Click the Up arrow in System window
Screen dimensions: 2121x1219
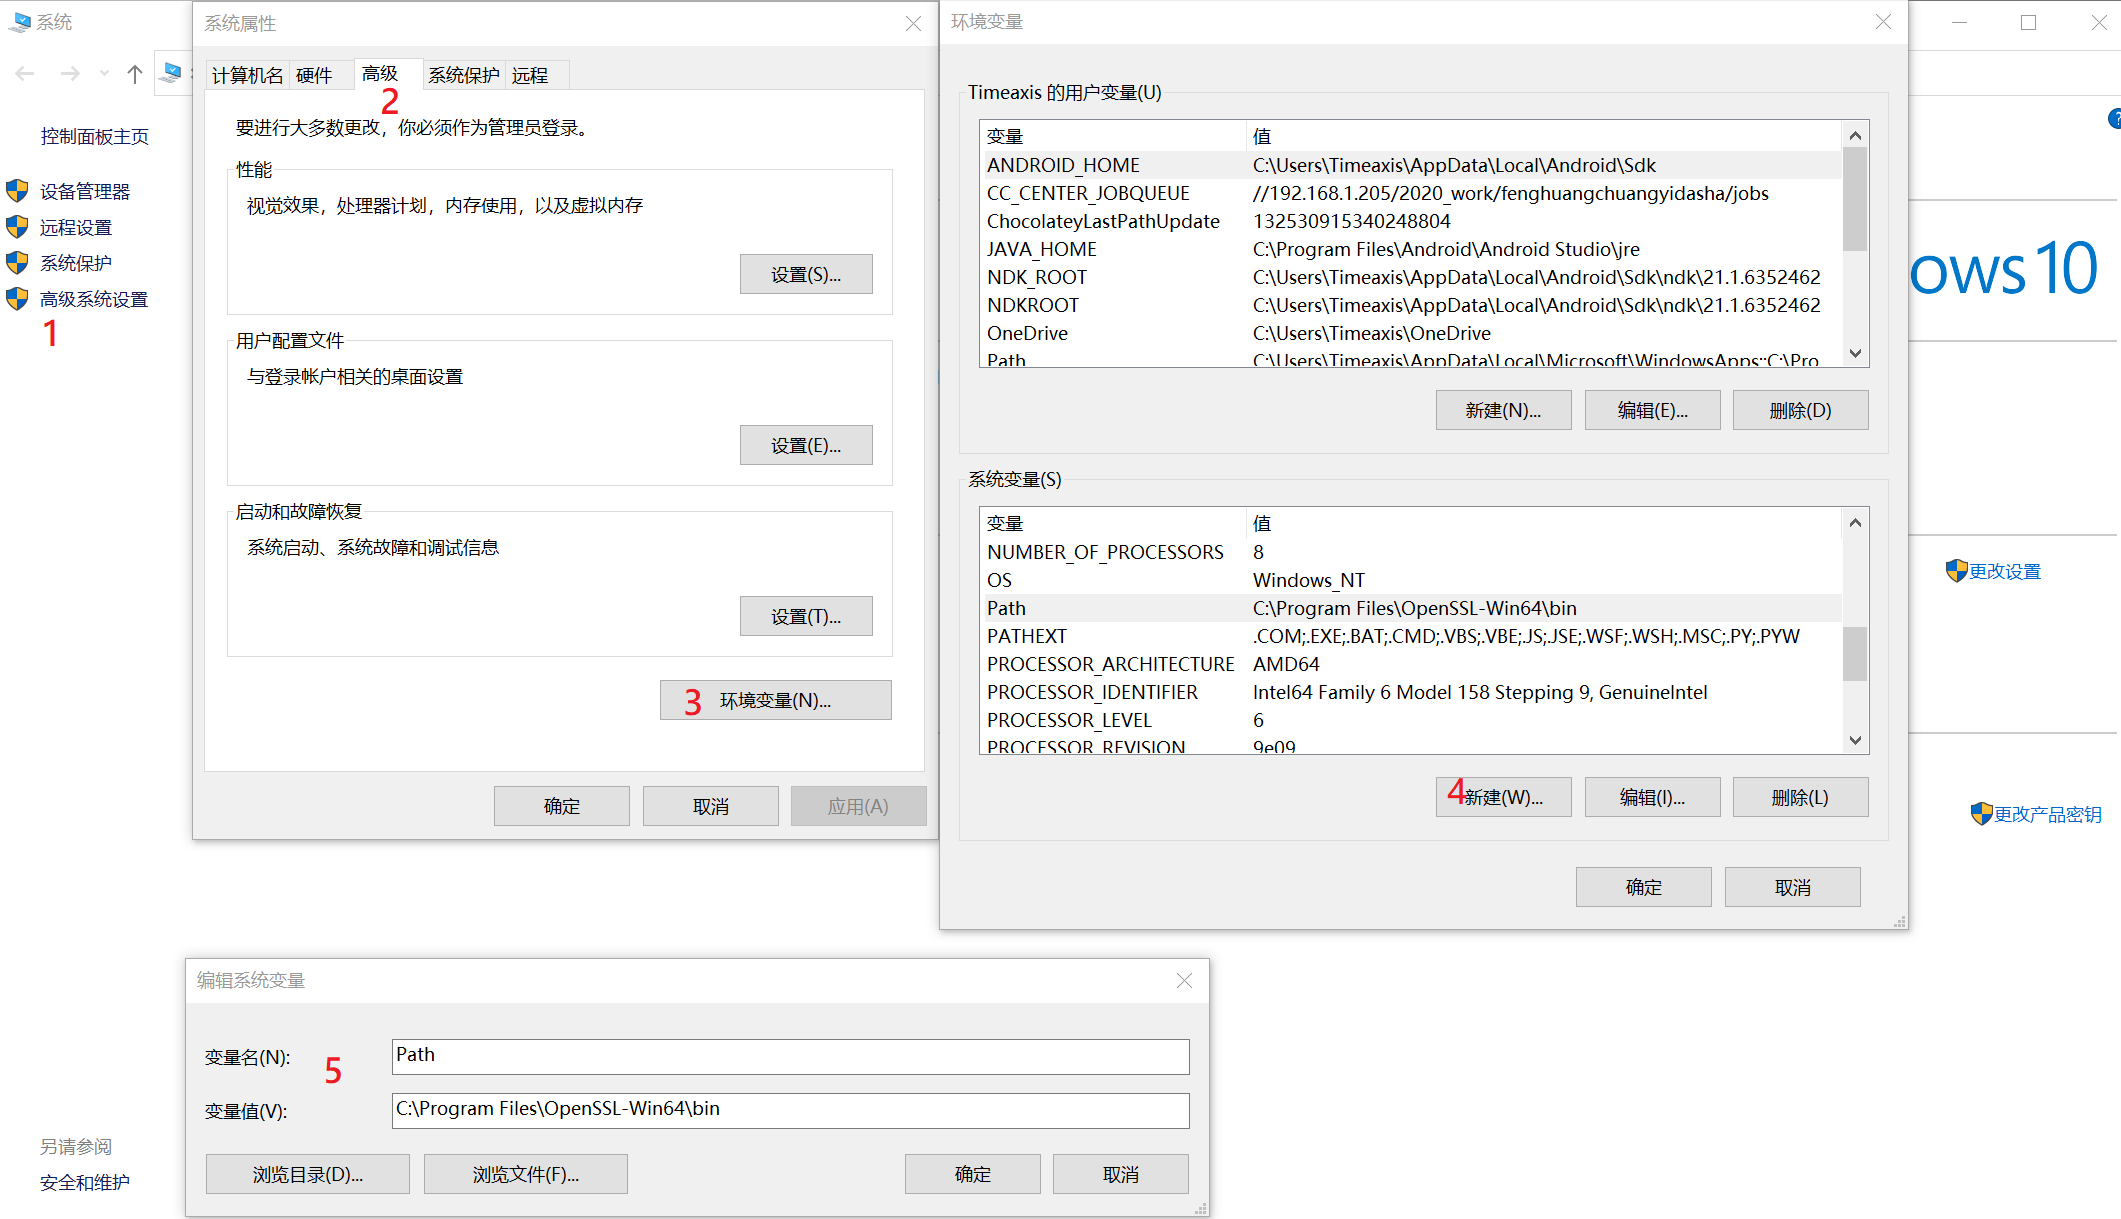click(x=135, y=73)
